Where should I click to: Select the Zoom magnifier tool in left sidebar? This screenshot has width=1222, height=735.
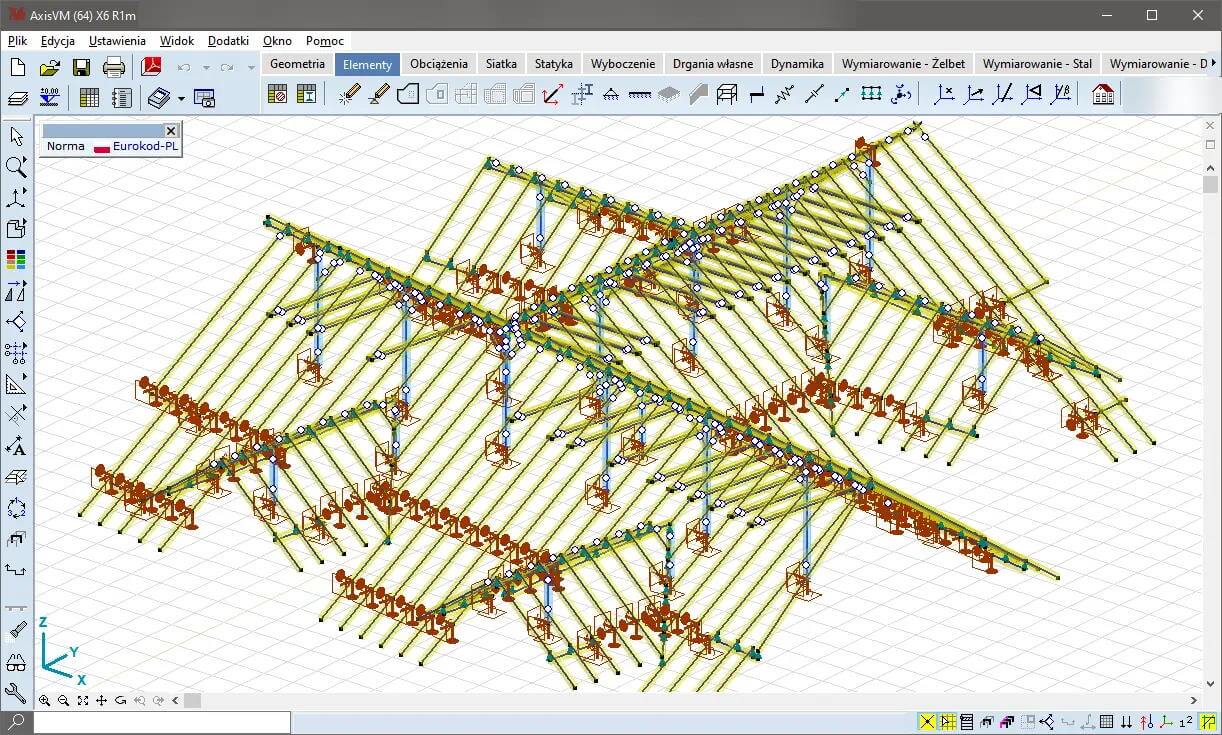(16, 166)
